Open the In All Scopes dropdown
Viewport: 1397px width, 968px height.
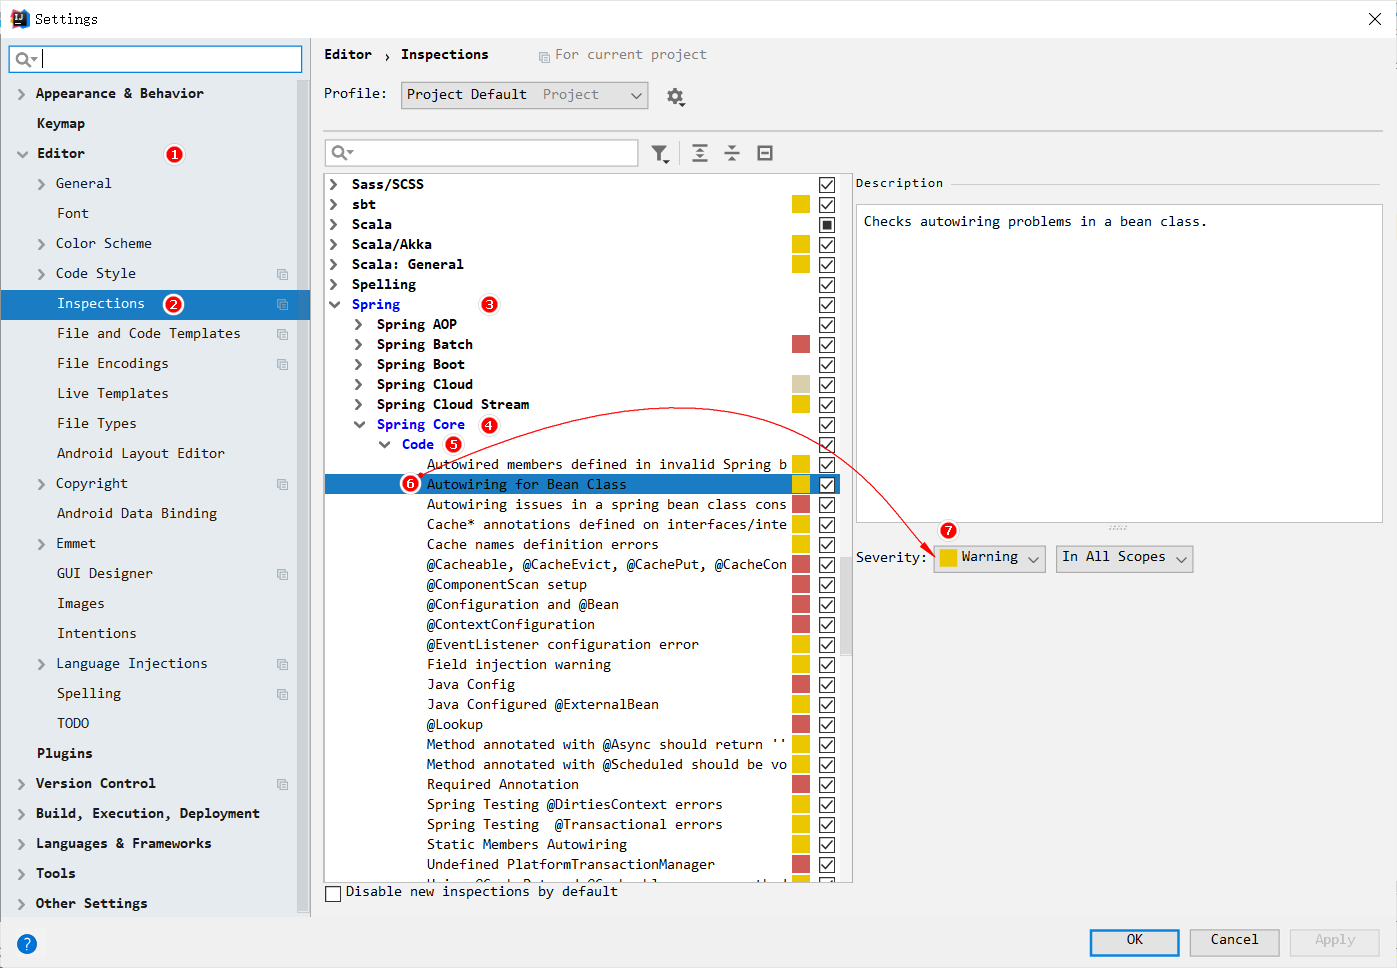1124,558
